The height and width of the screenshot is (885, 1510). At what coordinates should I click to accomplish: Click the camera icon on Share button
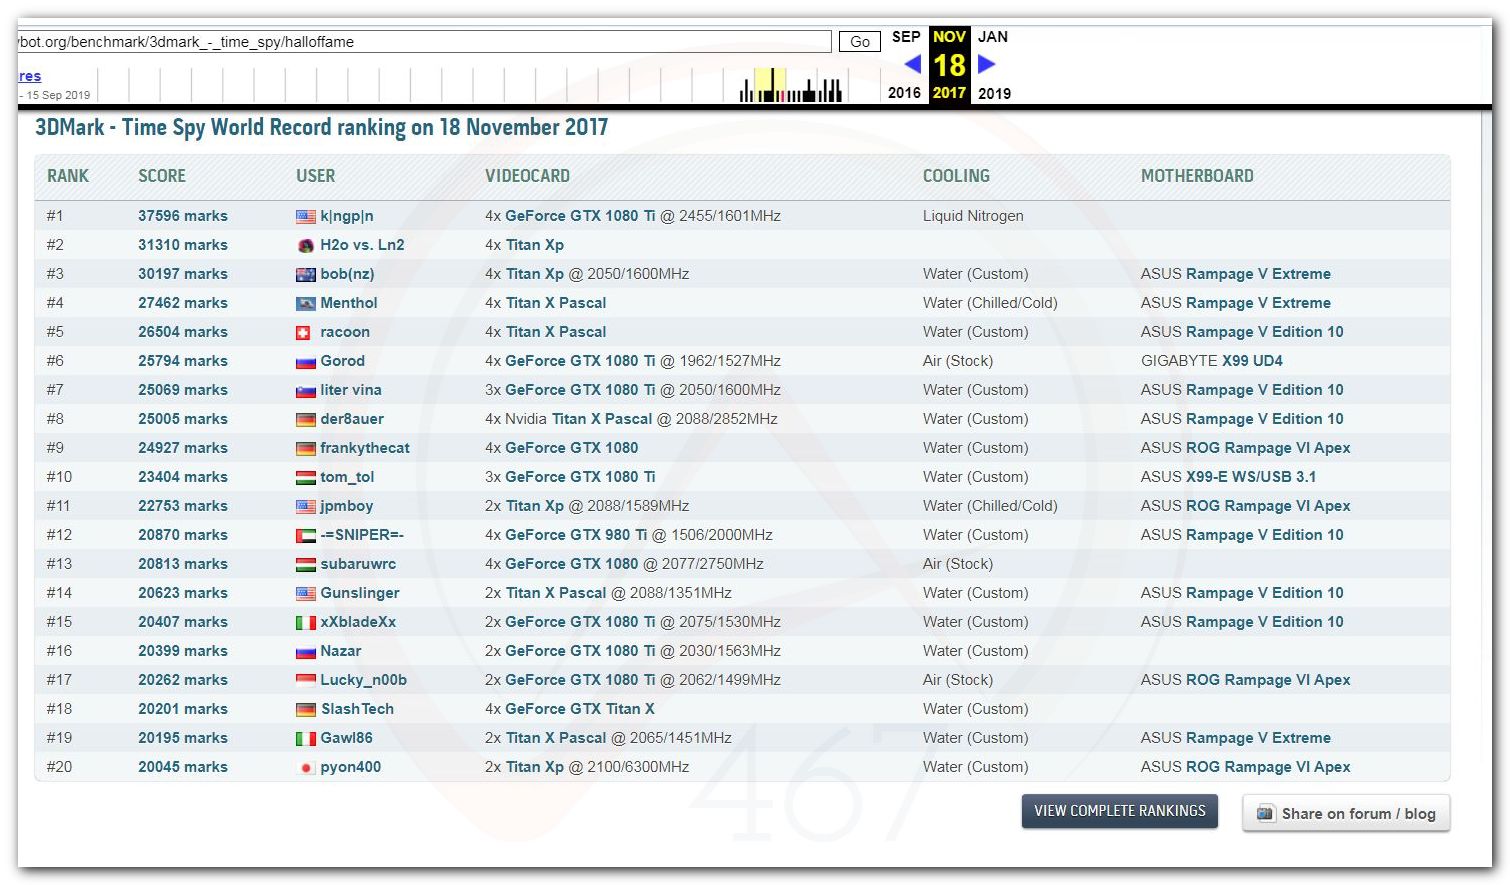pos(1265,813)
